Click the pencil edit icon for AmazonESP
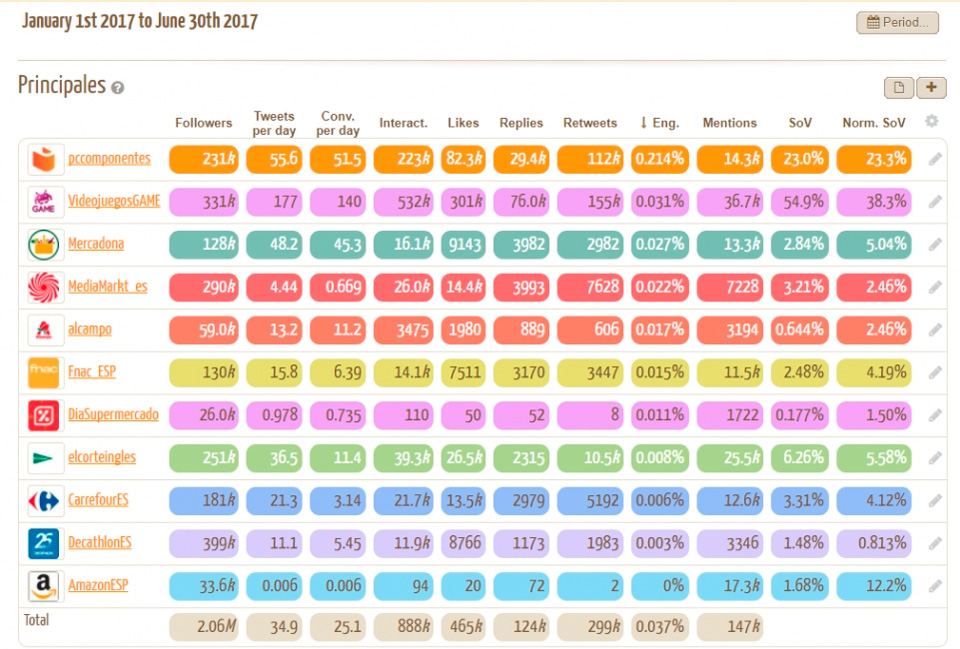960x649 pixels. pyautogui.click(x=935, y=586)
